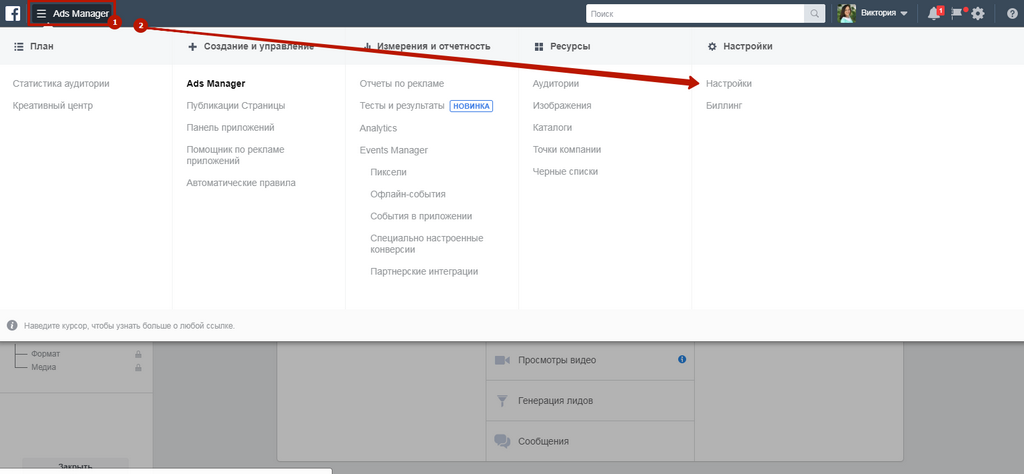Open Статистика аудитории

click(61, 84)
